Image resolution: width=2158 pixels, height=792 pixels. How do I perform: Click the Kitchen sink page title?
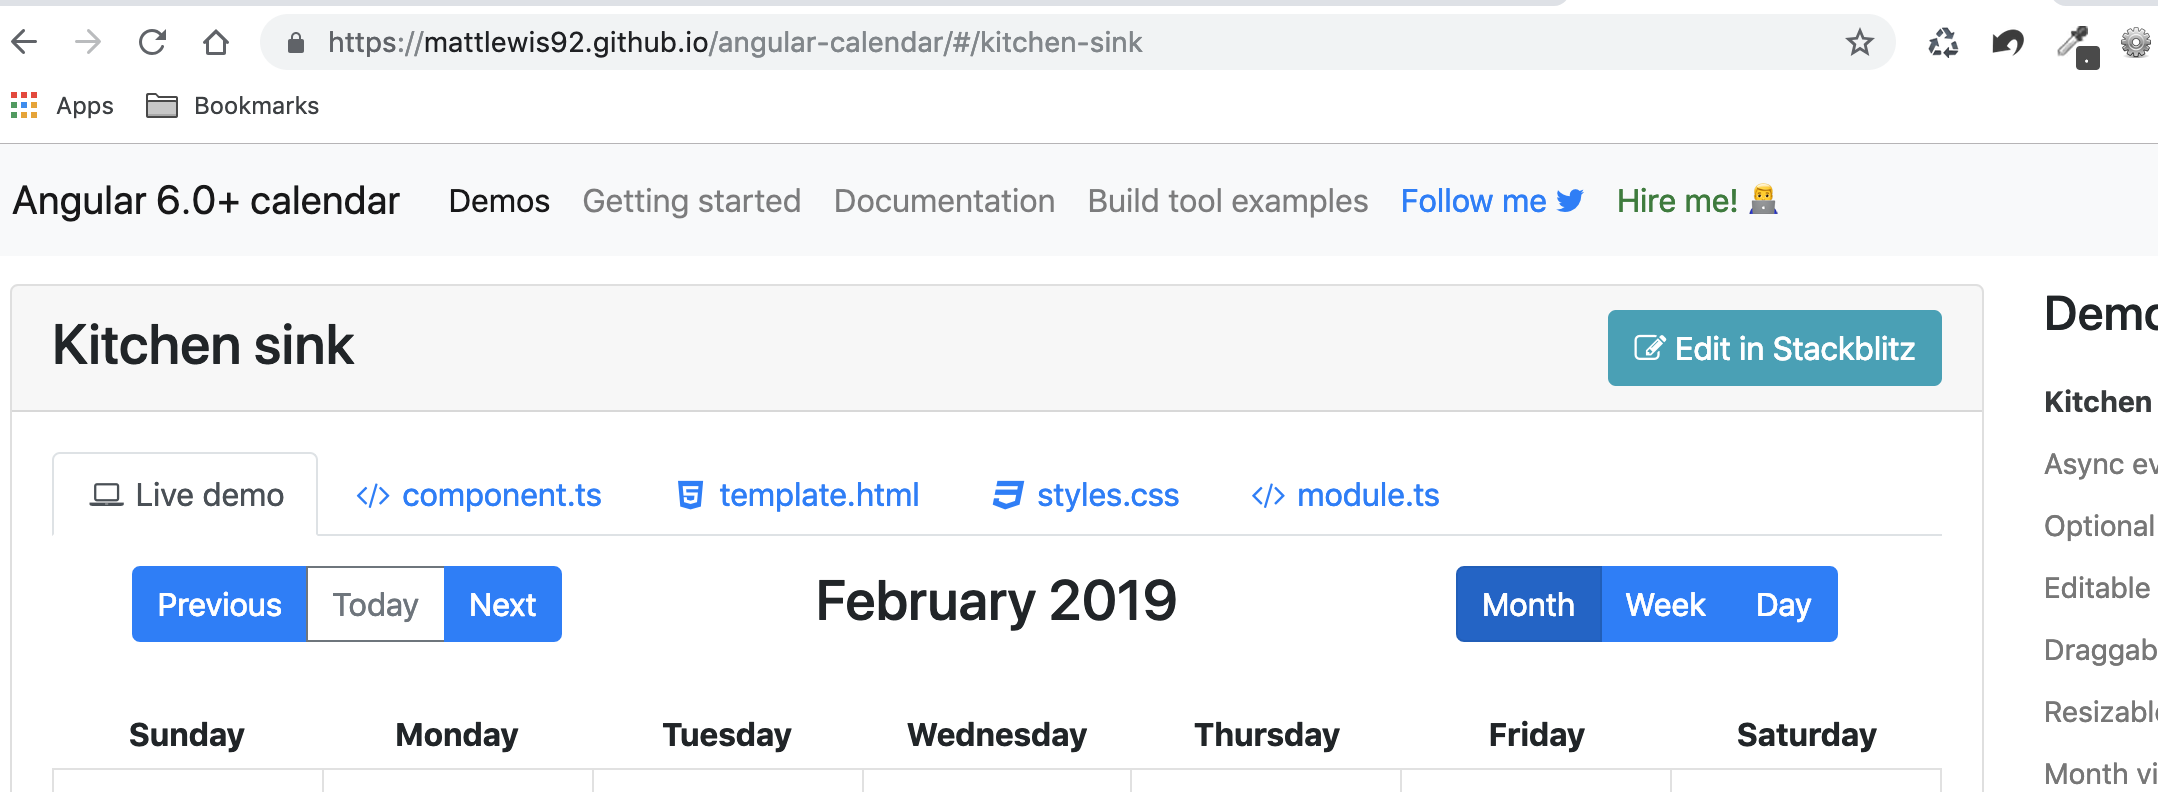click(203, 345)
